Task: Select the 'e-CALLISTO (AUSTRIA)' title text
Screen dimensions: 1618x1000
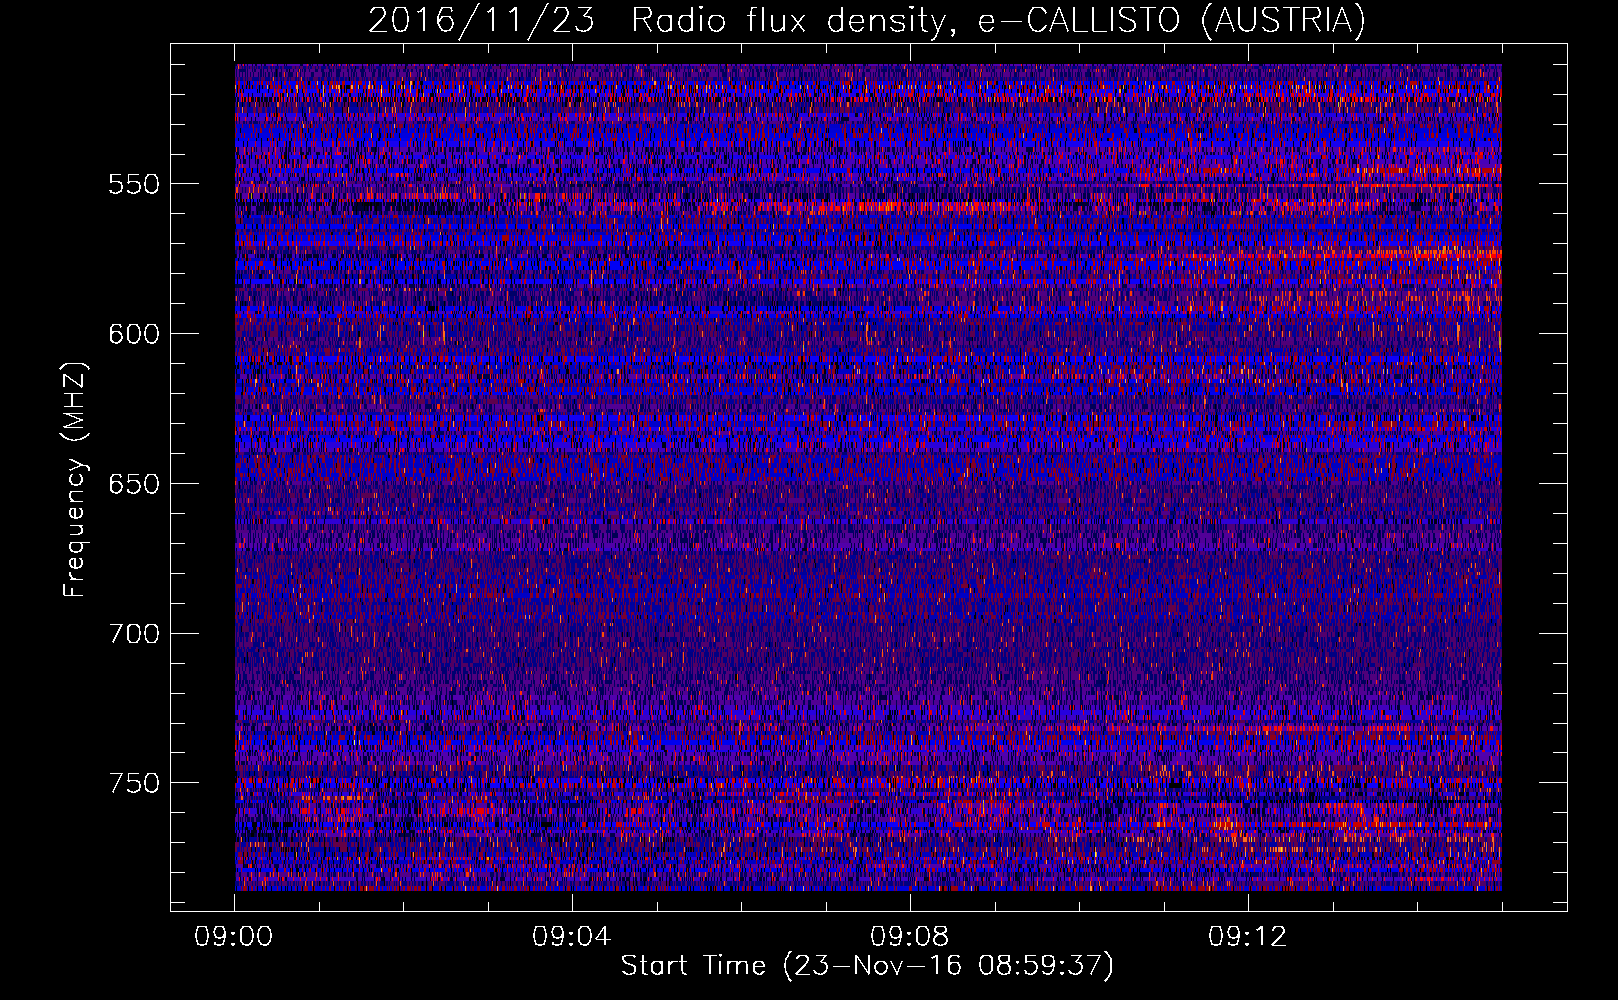Action: pyautogui.click(x=1172, y=21)
